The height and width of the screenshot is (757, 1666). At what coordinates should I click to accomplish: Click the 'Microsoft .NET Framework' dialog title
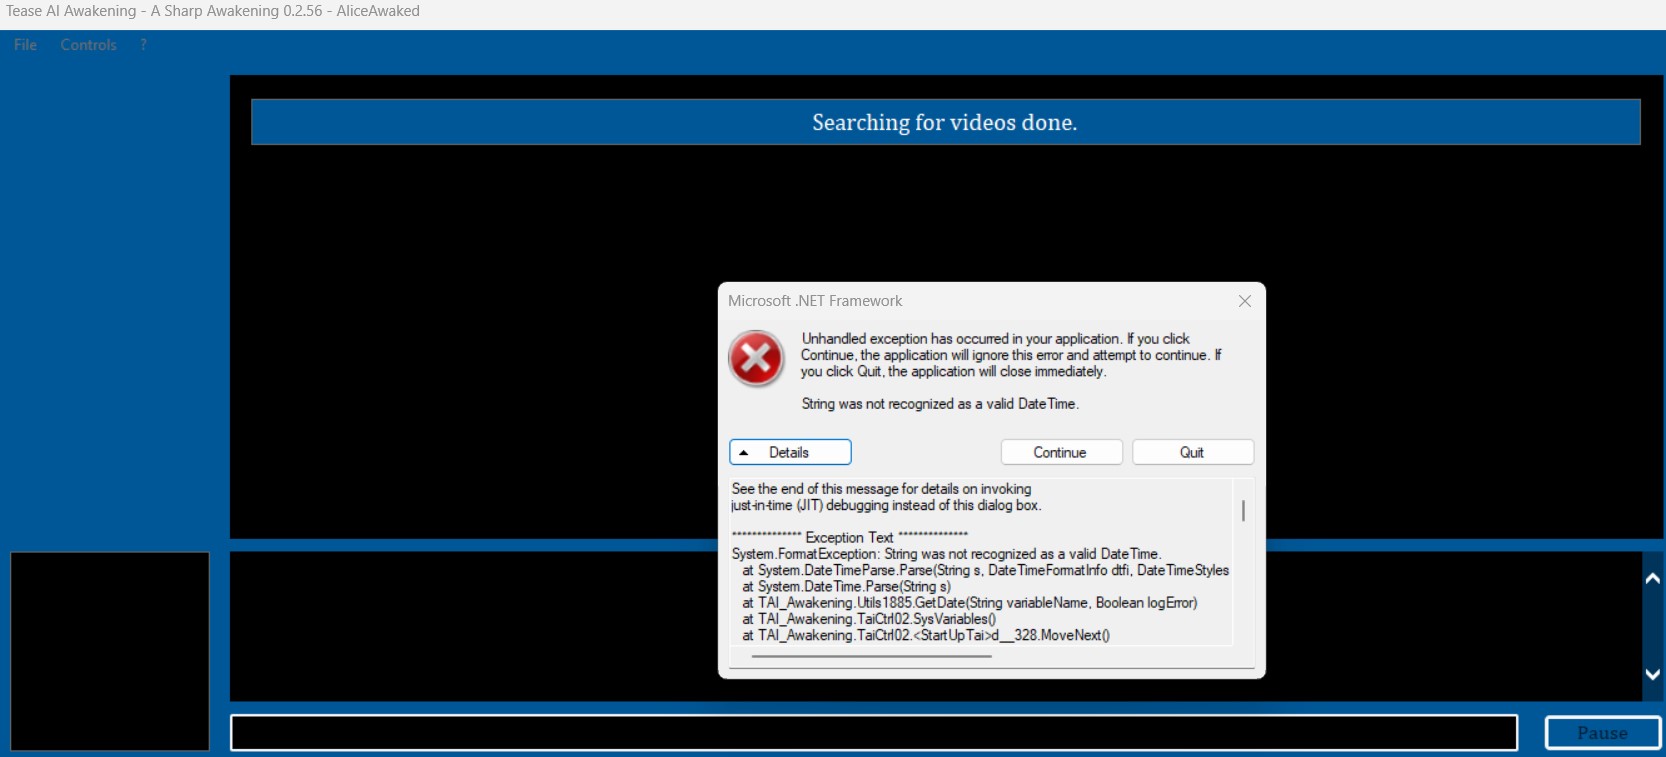tap(815, 301)
